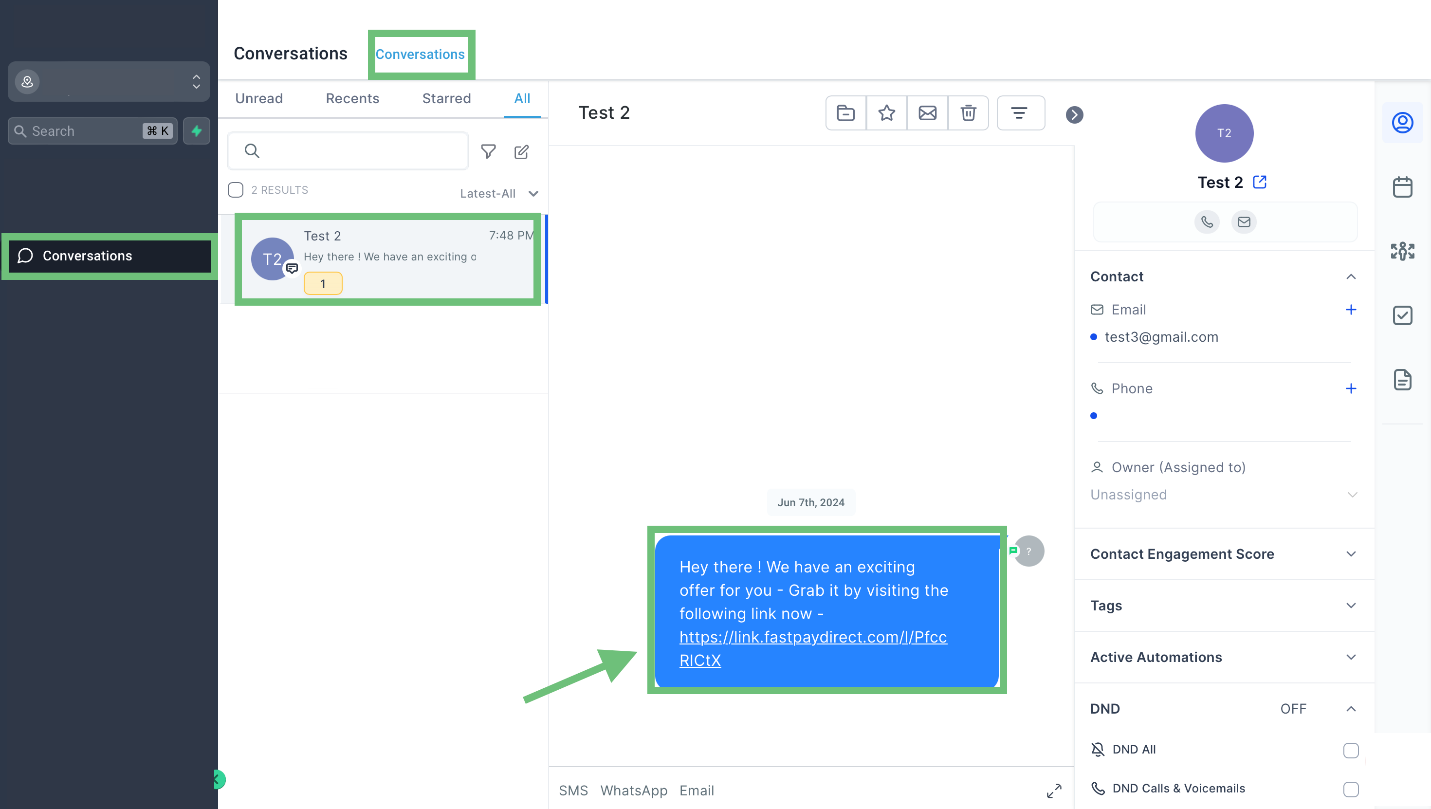Viewport: 1431px width, 809px height.
Task: Click the T2 avatar in conversation list
Action: 272,259
